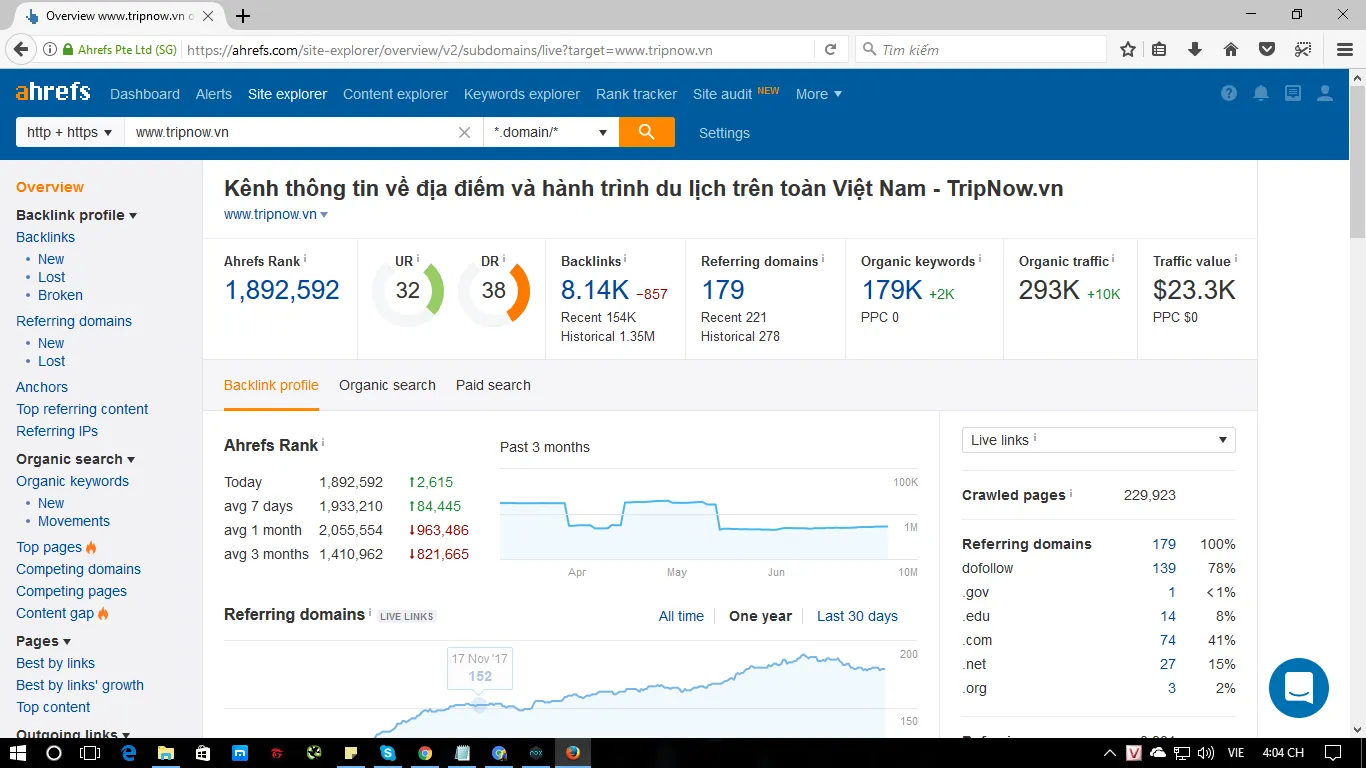Open the http + https protocol dropdown
The height and width of the screenshot is (768, 1366).
tap(69, 132)
